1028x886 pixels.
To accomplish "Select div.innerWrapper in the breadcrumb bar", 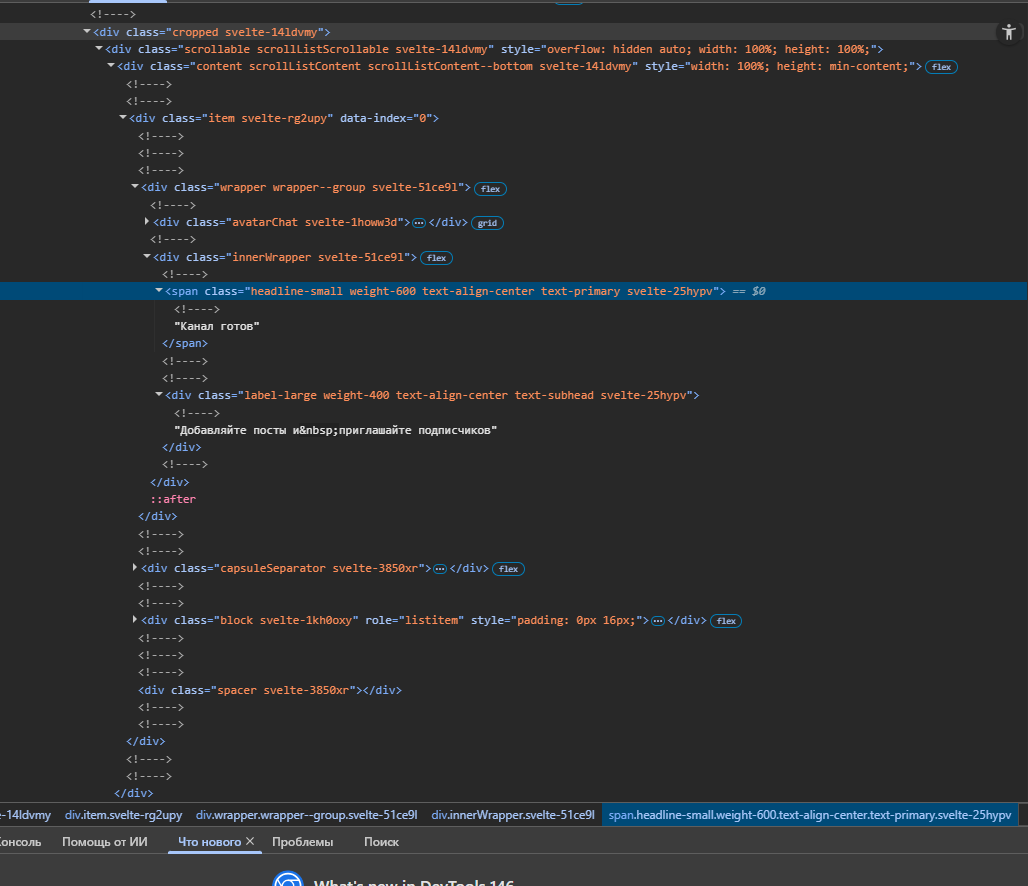I will (x=512, y=815).
